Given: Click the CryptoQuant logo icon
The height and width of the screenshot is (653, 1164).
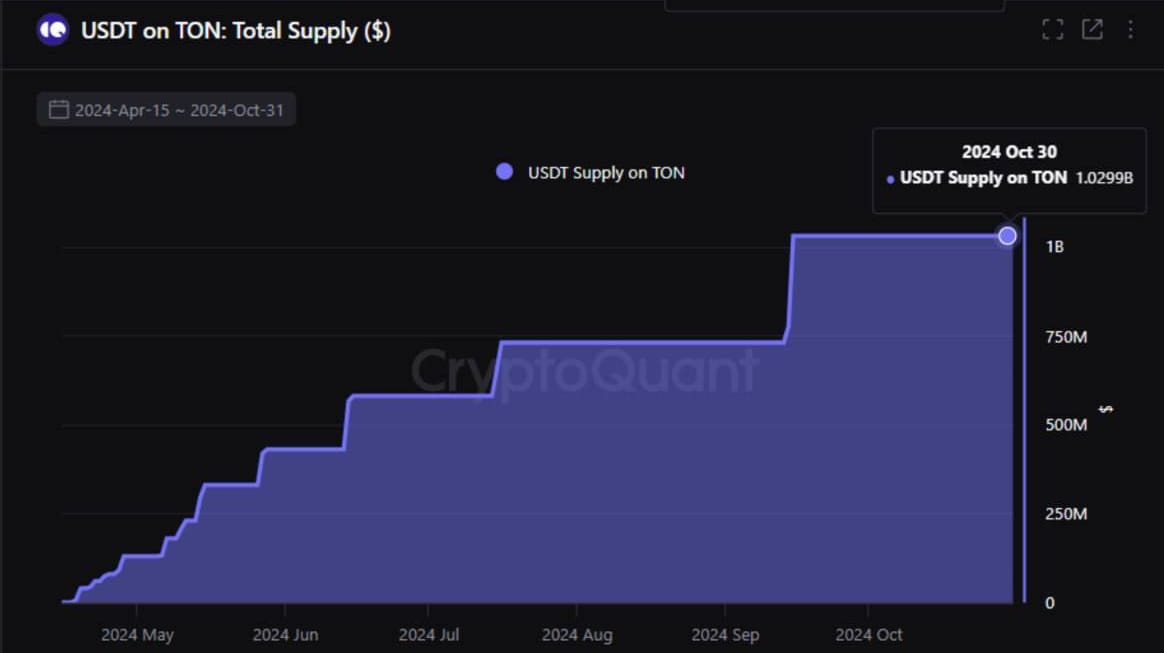Looking at the screenshot, I should point(53,30).
